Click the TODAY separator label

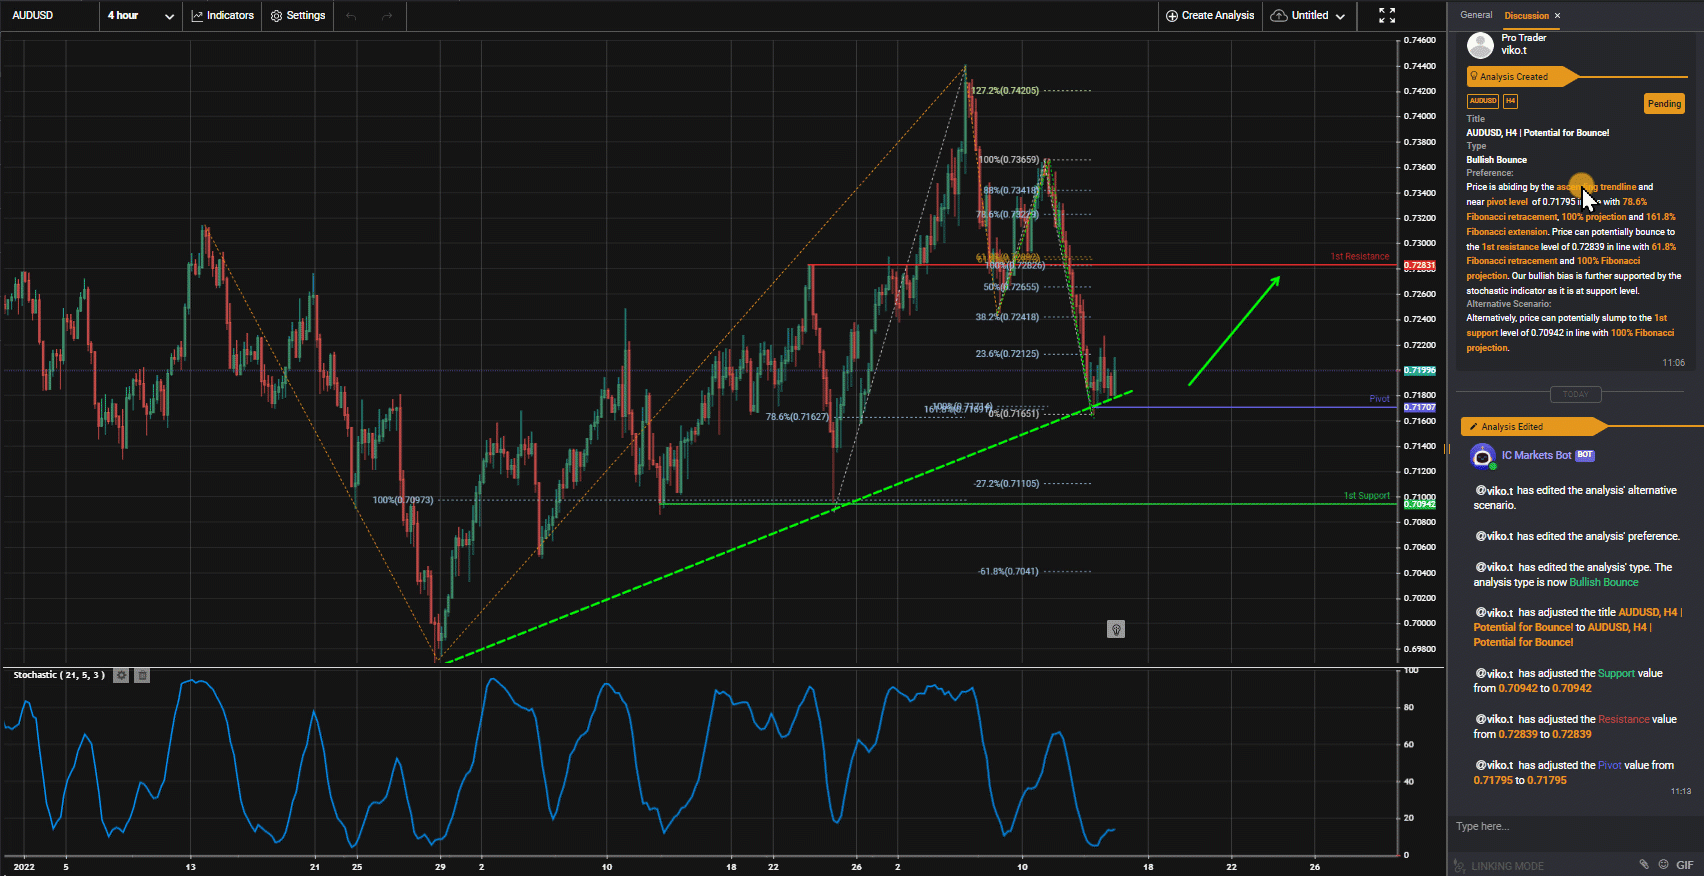point(1575,394)
